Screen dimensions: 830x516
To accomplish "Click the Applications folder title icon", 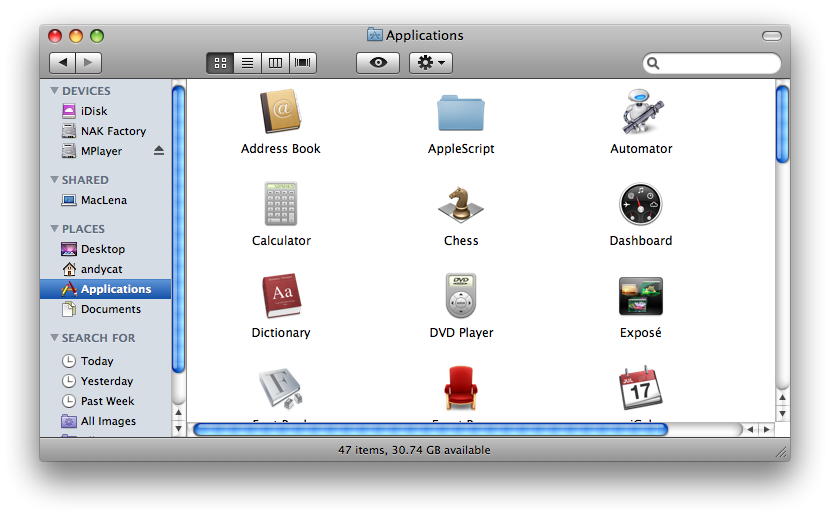I will (x=374, y=35).
